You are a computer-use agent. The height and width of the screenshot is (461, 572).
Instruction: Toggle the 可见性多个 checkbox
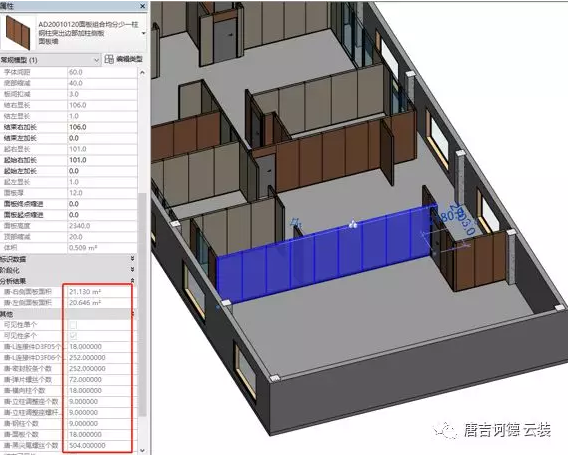click(x=73, y=335)
